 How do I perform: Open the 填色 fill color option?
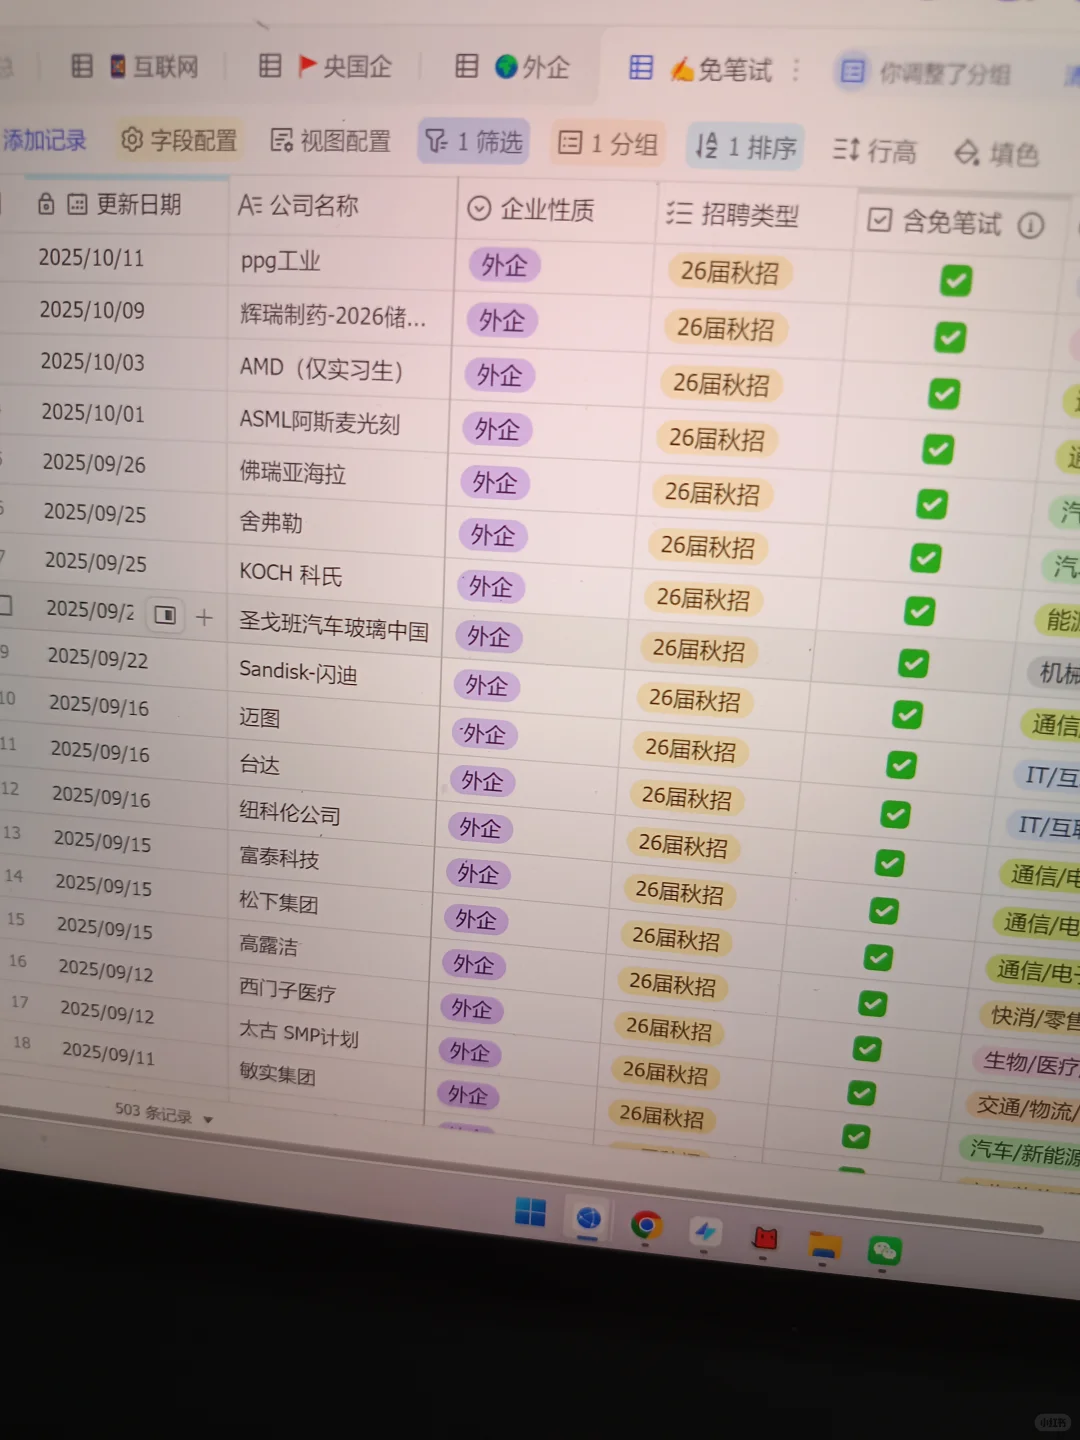pos(996,153)
